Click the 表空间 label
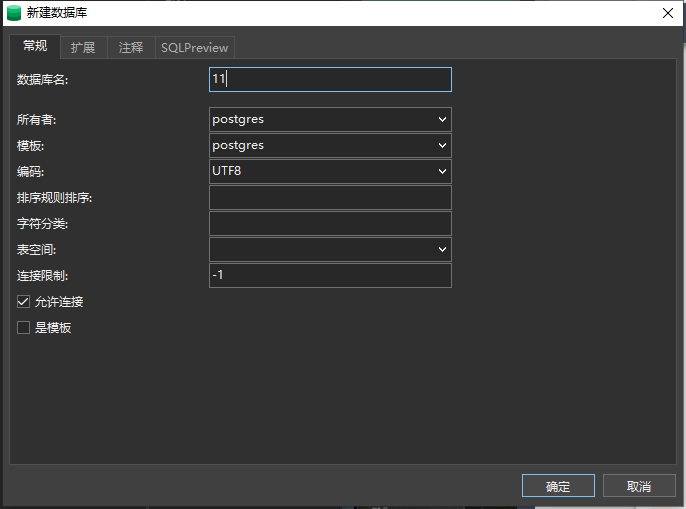 pyautogui.click(x=36, y=249)
